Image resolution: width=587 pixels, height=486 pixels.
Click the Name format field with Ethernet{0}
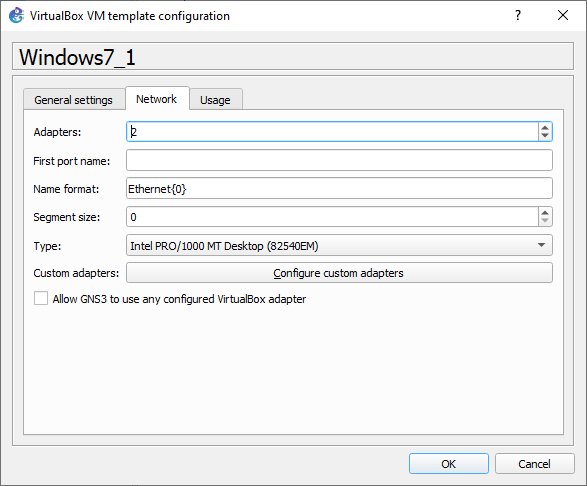[x=339, y=188]
